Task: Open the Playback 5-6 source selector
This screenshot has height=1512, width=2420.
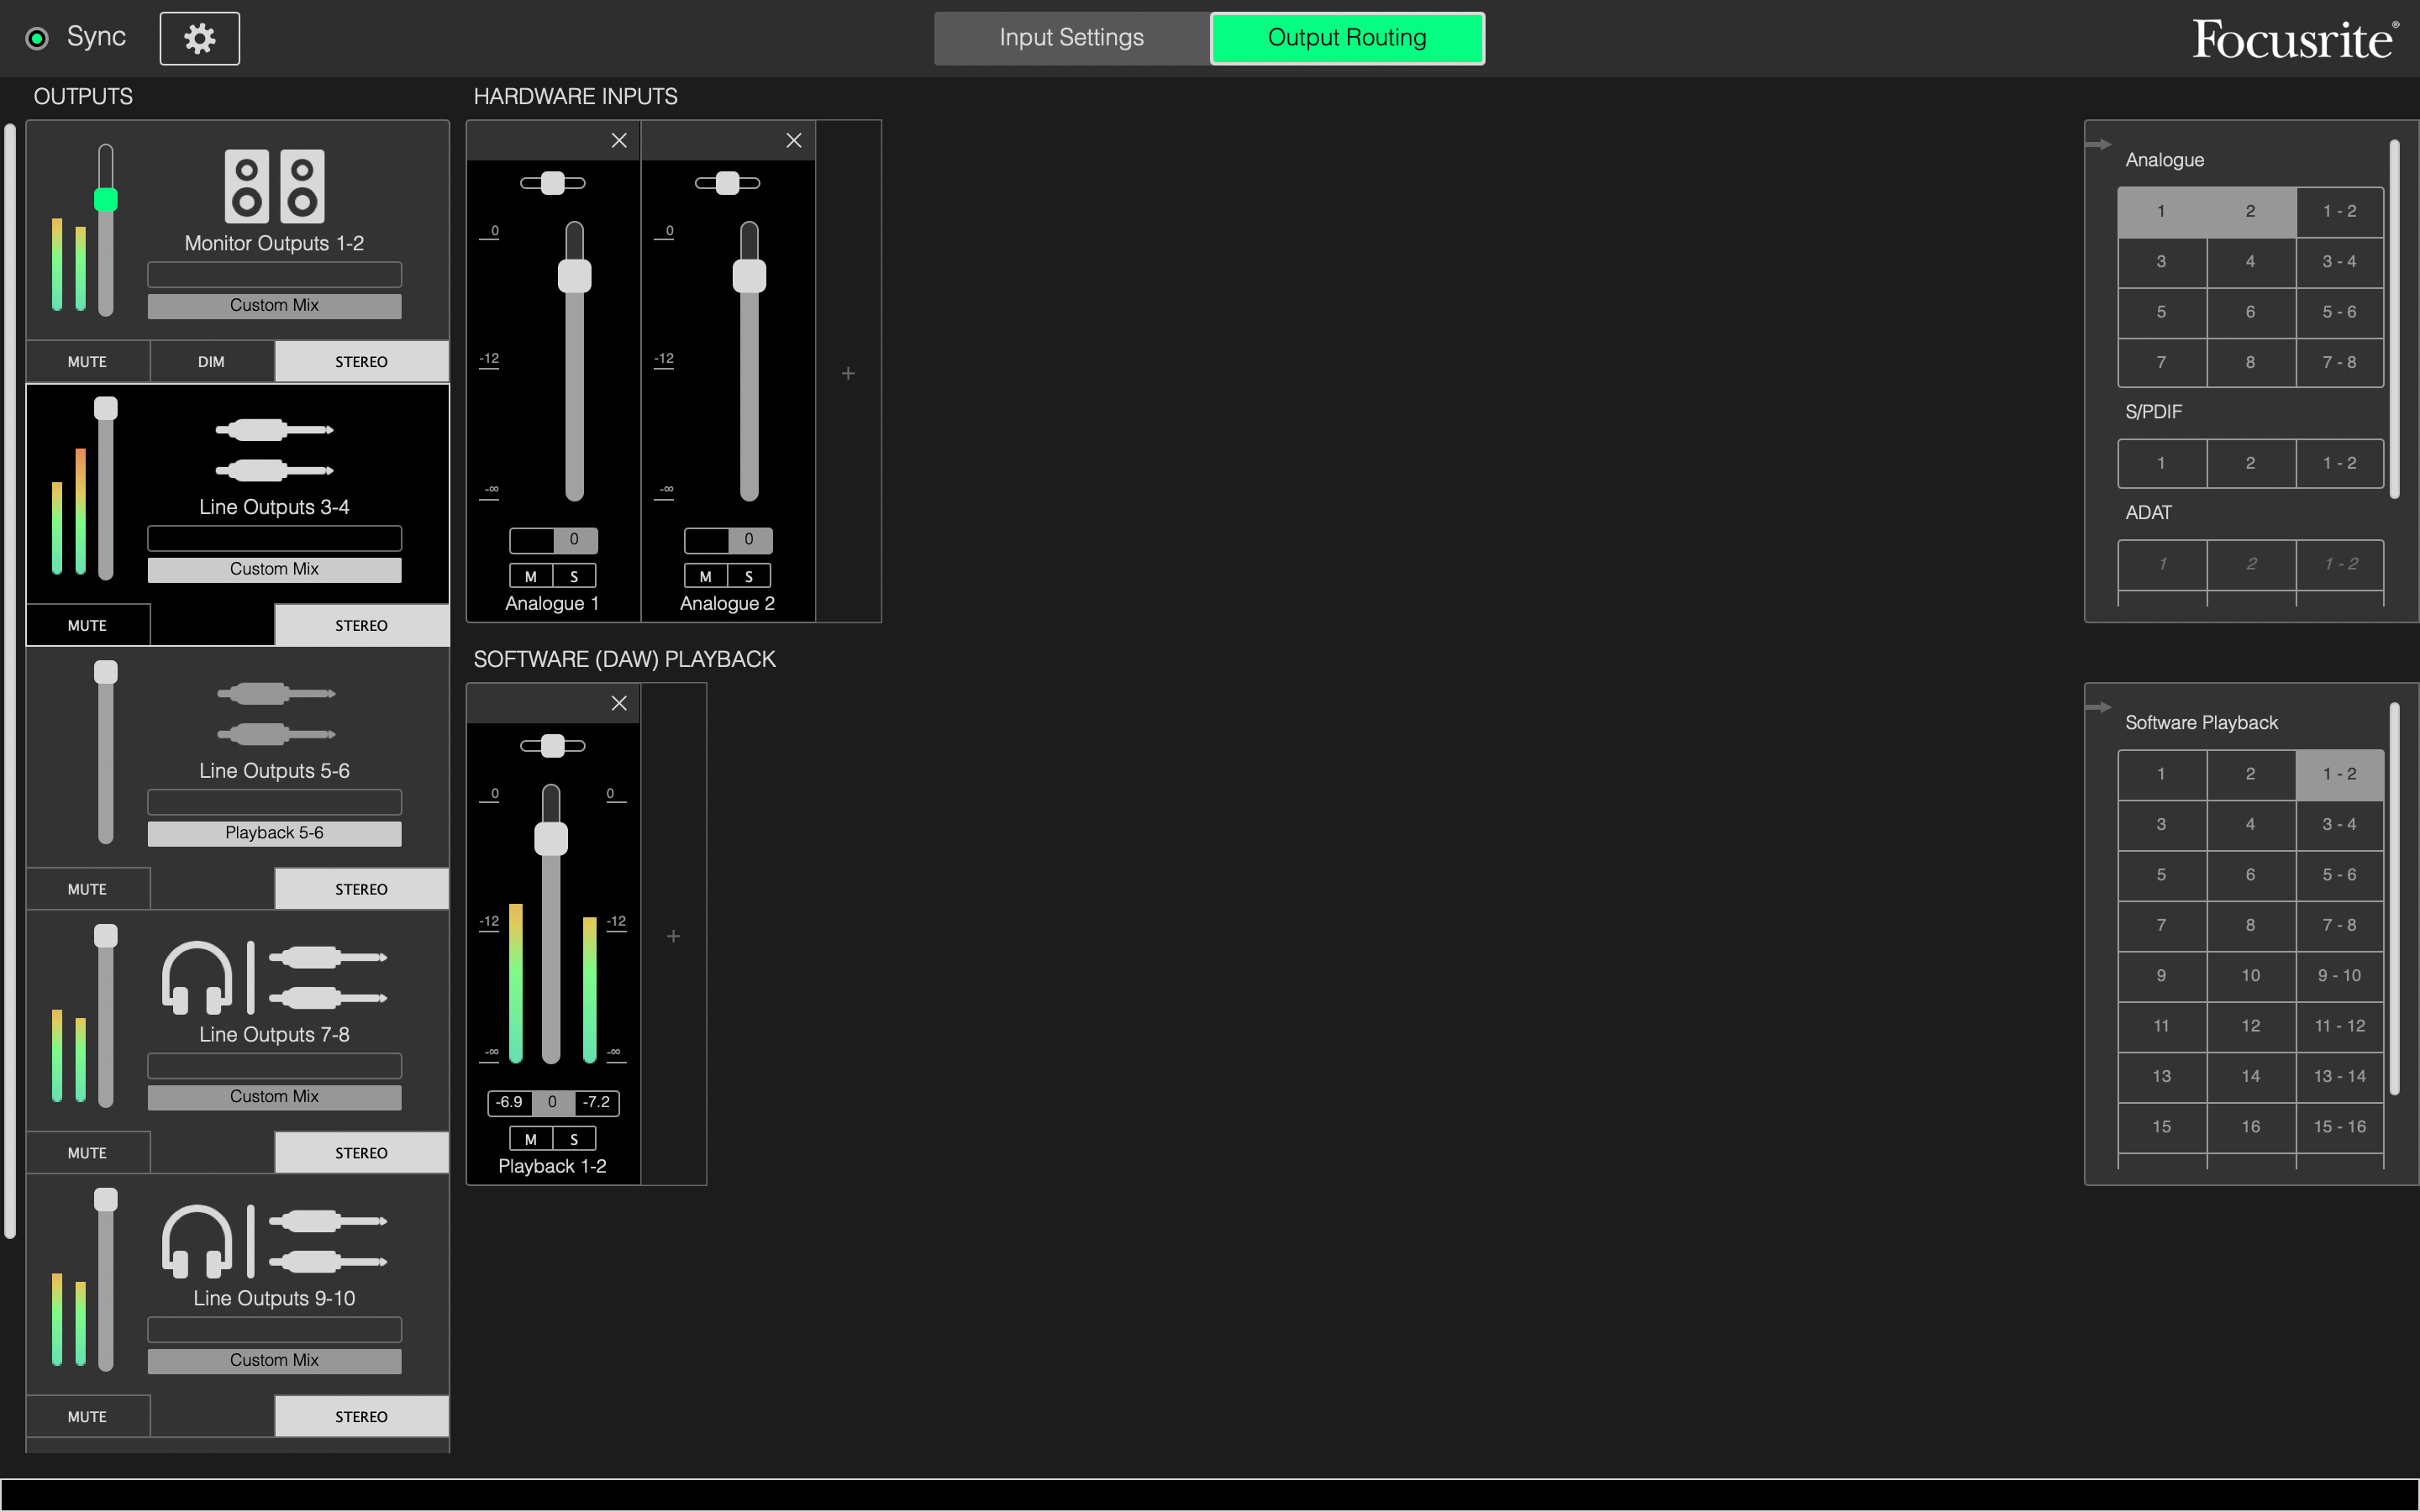Action: [x=274, y=833]
